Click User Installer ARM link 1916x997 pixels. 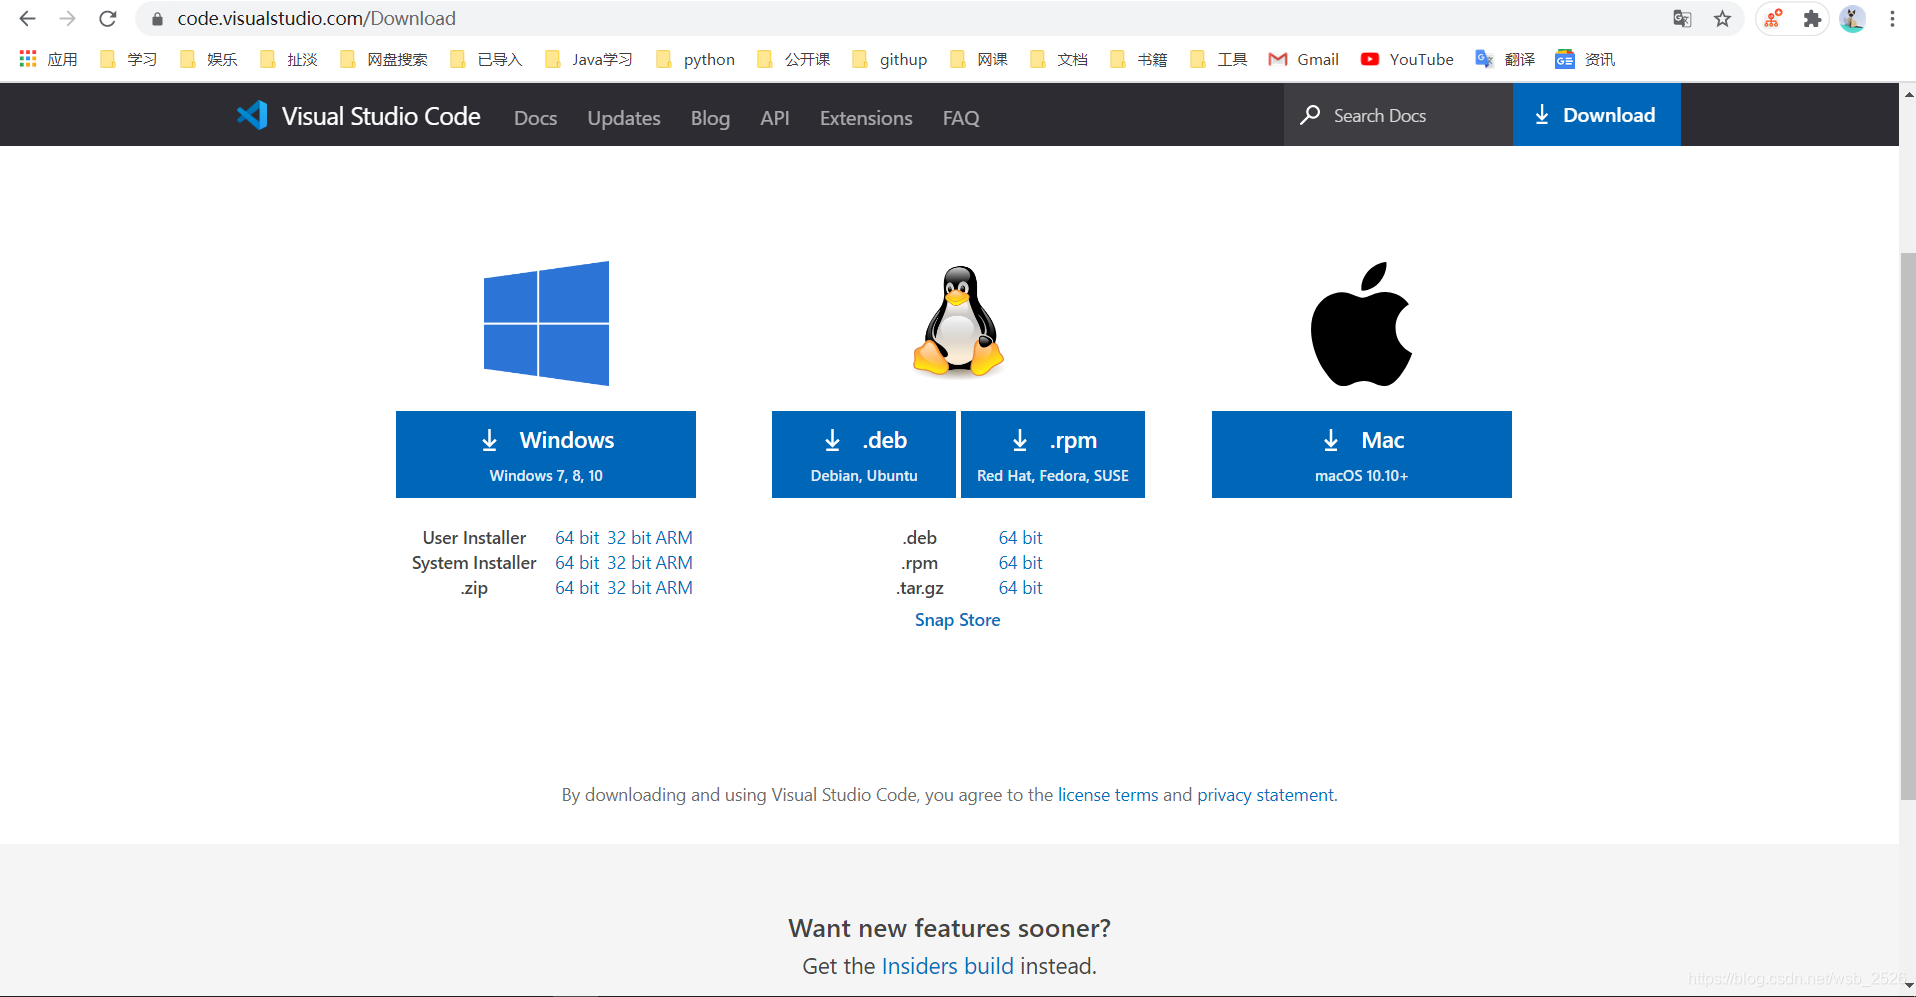(674, 538)
